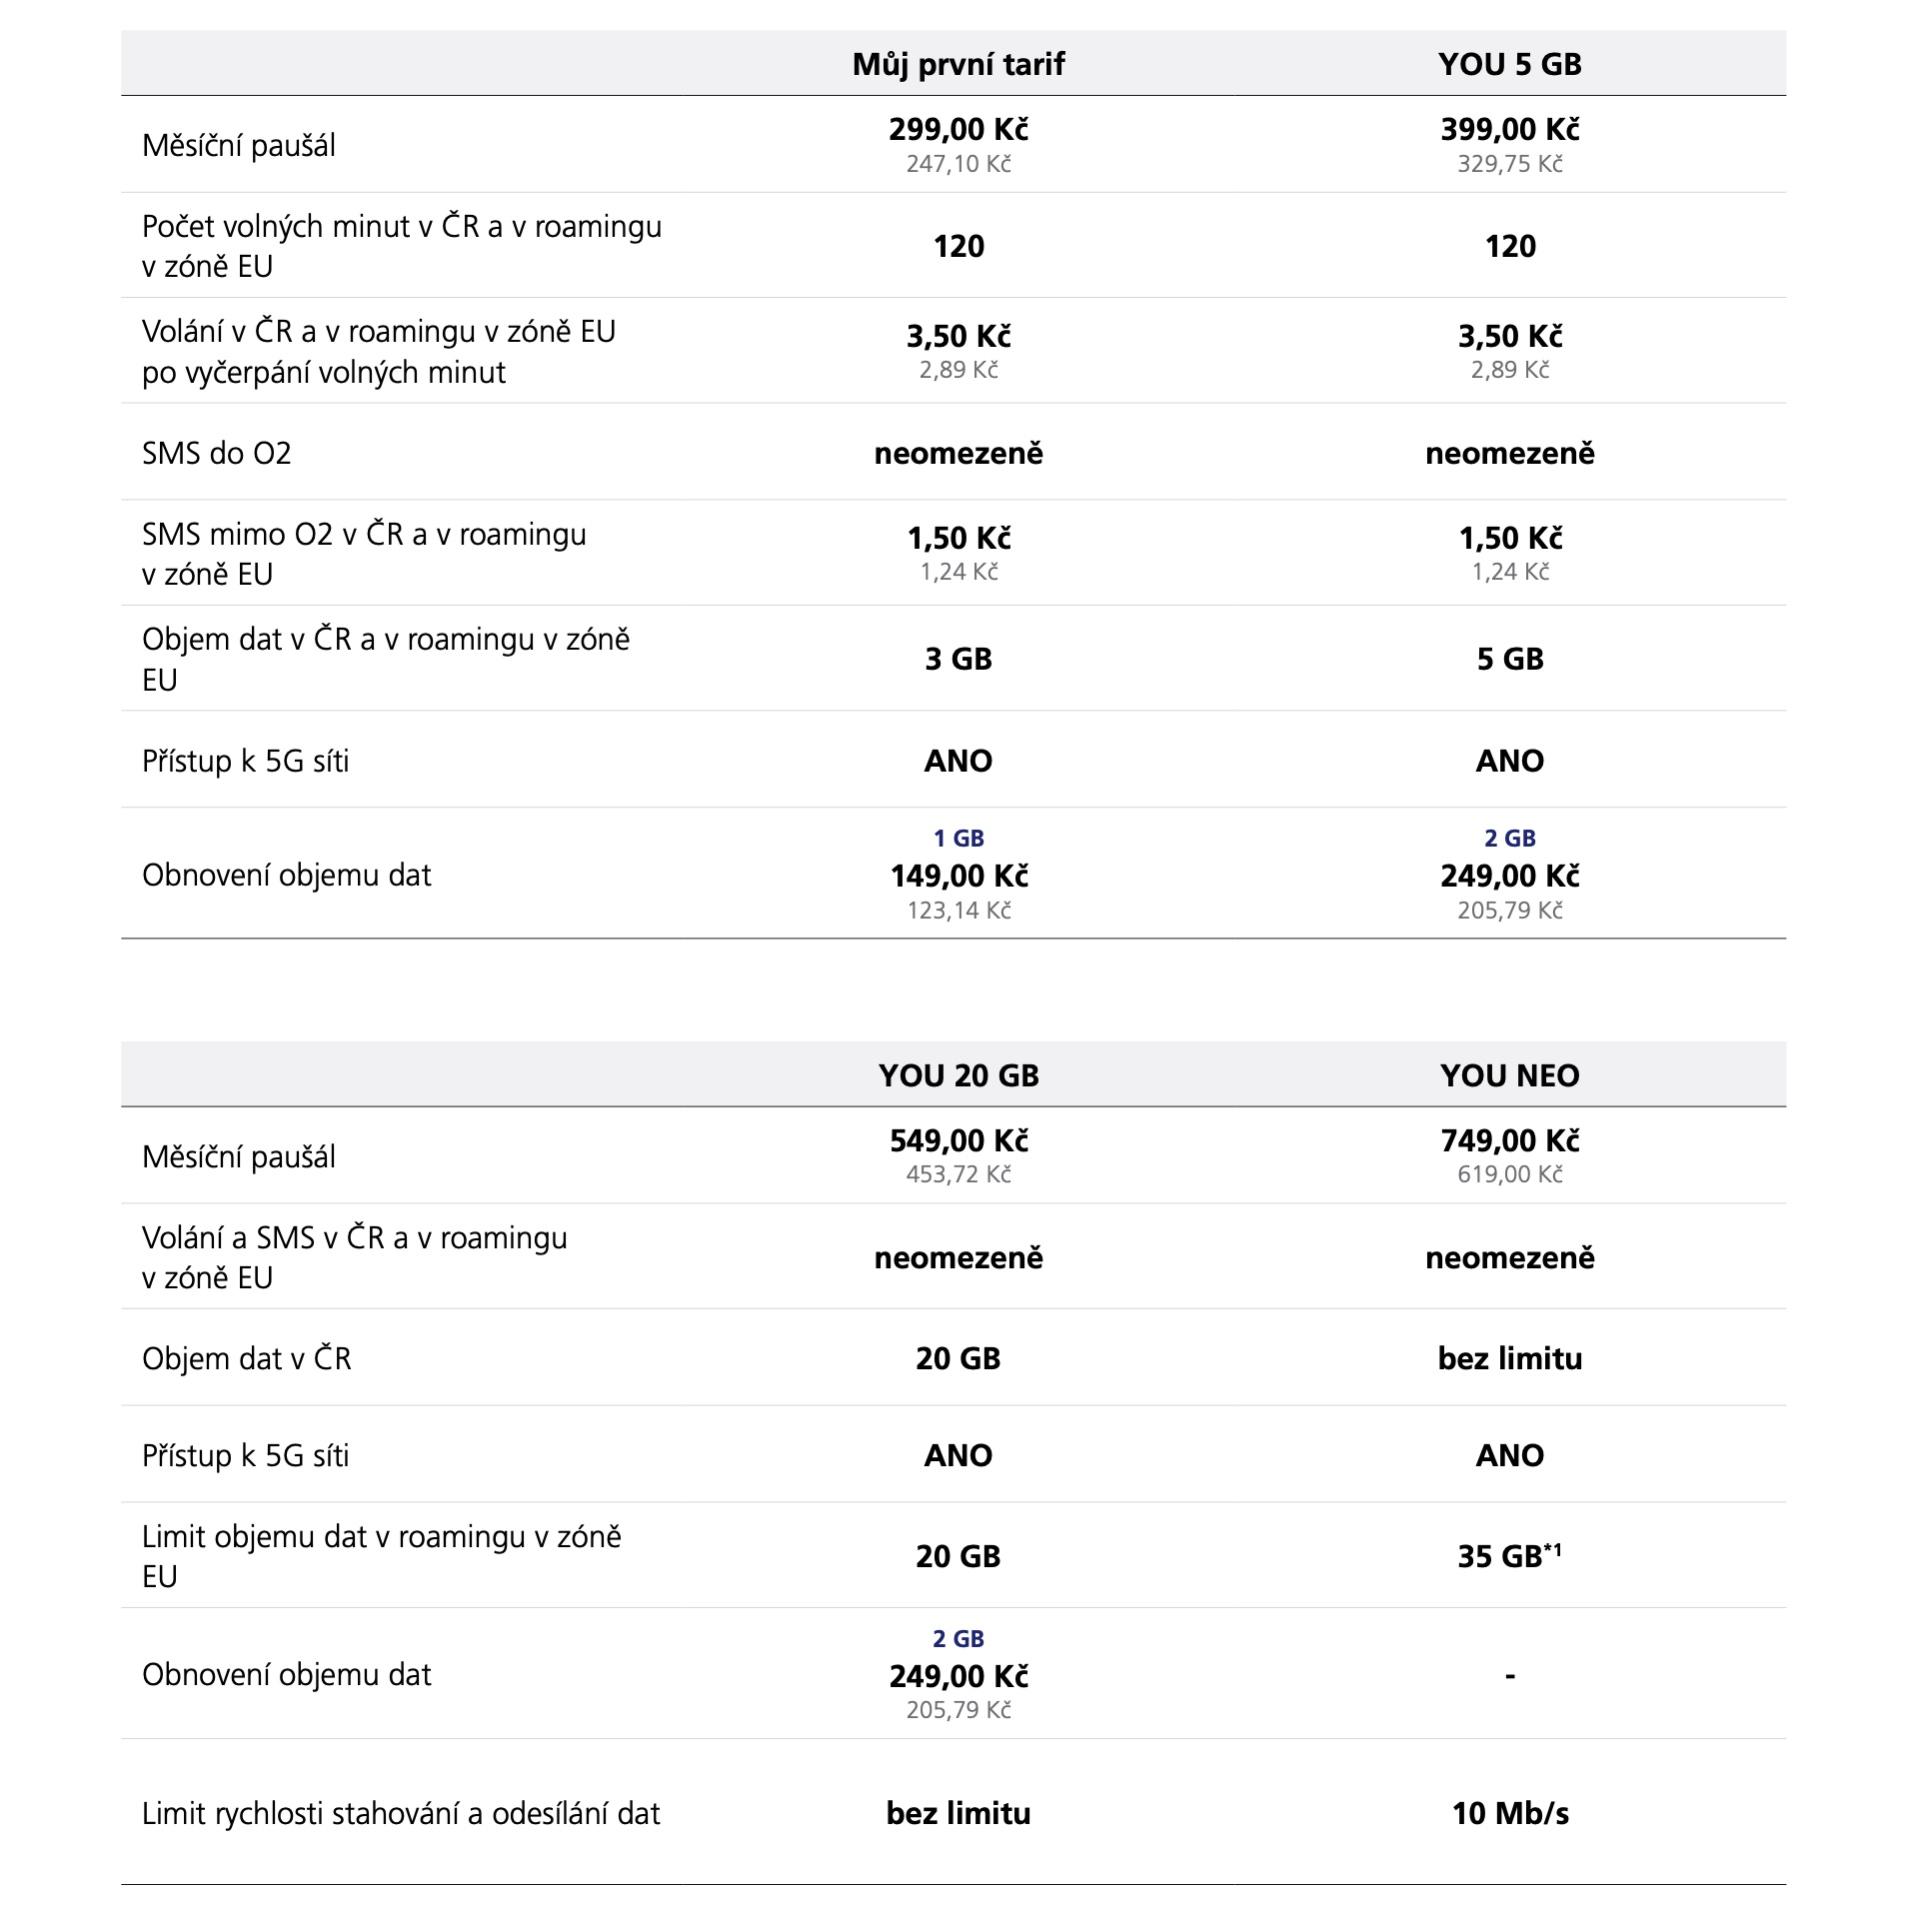
Task: Click the 'bez limitu' data value for YOU NEO
Action: tap(1509, 1359)
